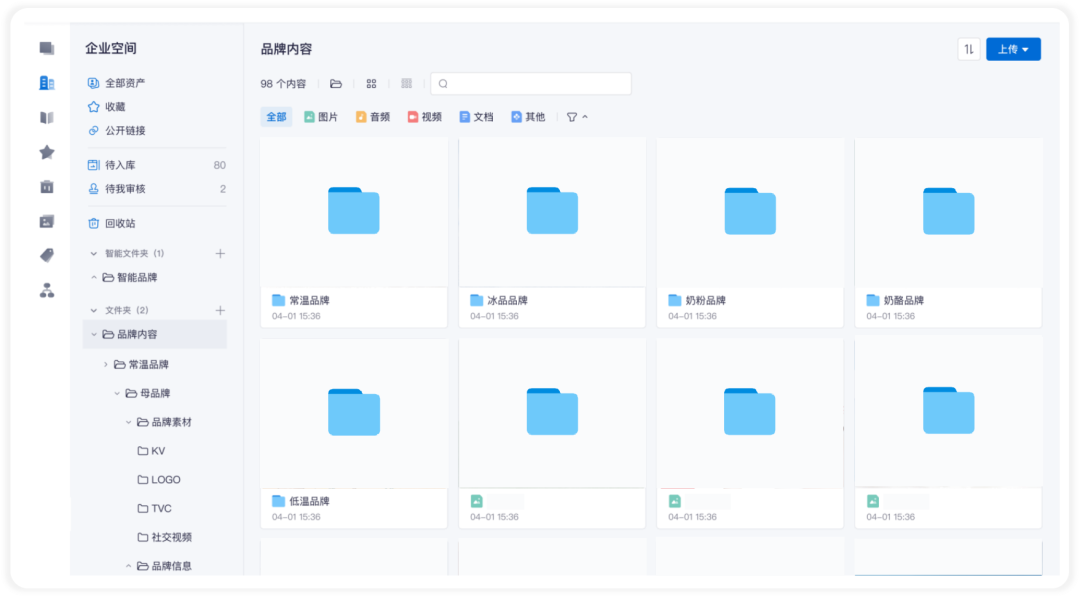Screen dimensions: 1080x597
Task: Expand the 常温品牌 tree folder
Action: coord(105,364)
